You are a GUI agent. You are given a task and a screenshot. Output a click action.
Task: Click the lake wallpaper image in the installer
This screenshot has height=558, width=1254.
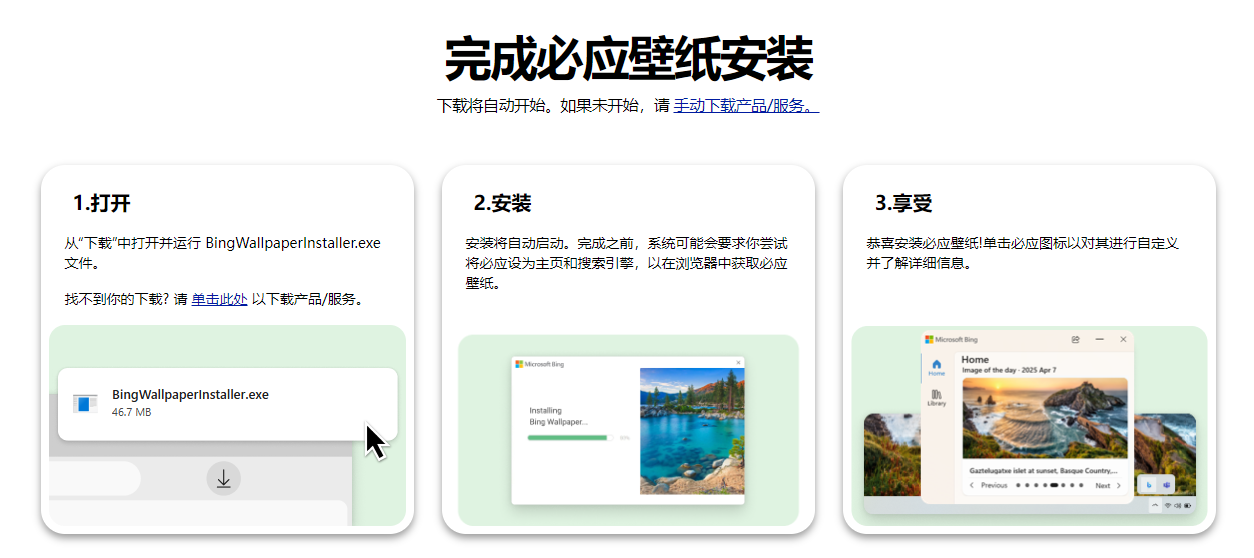pyautogui.click(x=692, y=431)
